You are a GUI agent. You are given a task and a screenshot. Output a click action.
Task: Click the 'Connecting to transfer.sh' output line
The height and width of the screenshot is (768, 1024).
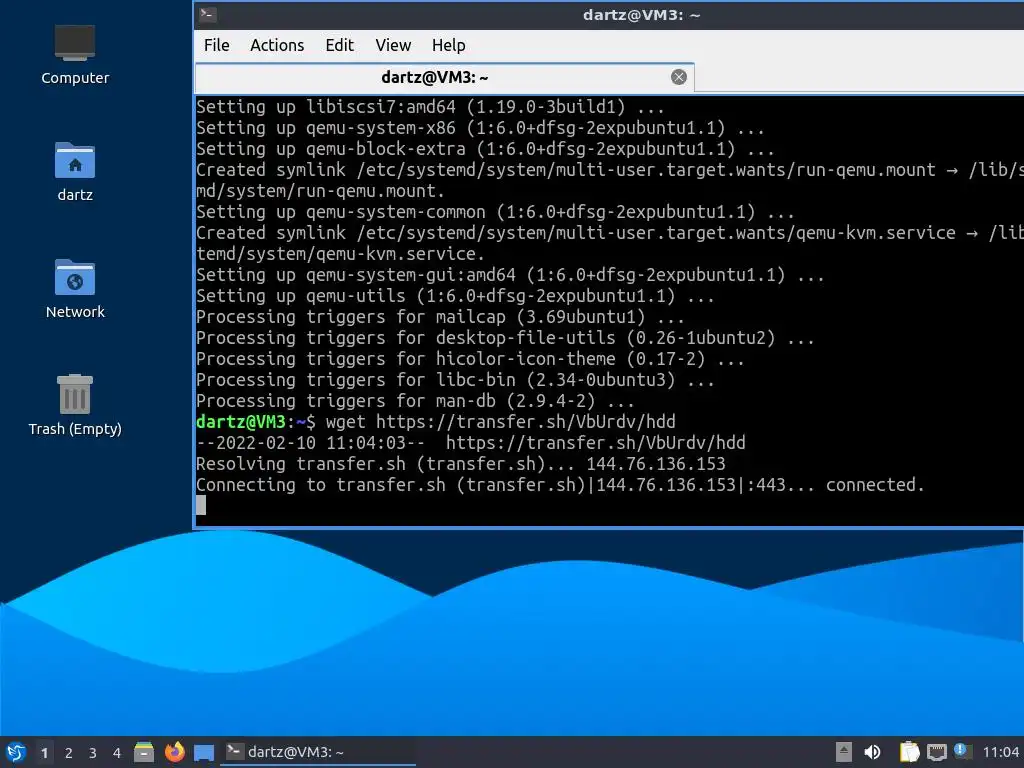point(560,485)
